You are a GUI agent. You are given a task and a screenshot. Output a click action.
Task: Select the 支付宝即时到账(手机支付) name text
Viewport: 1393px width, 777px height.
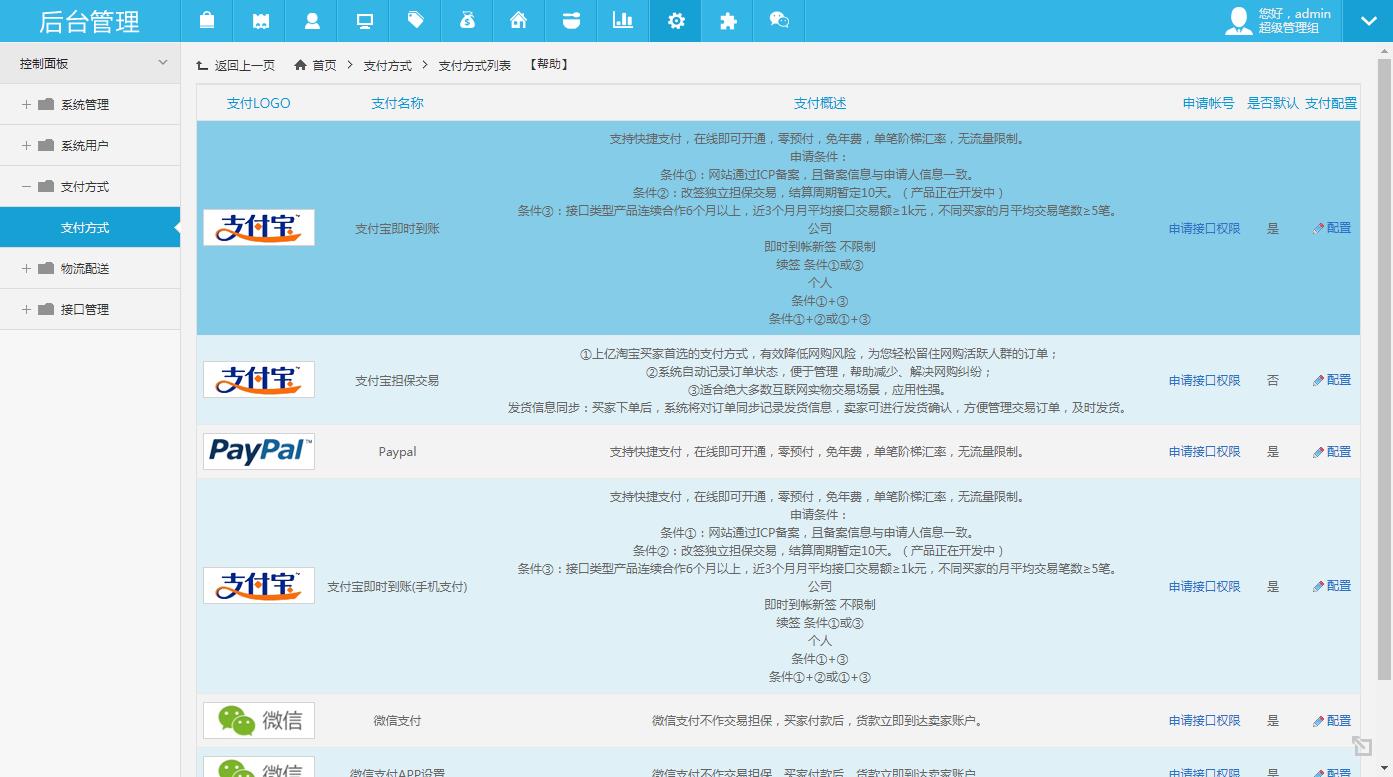[397, 587]
